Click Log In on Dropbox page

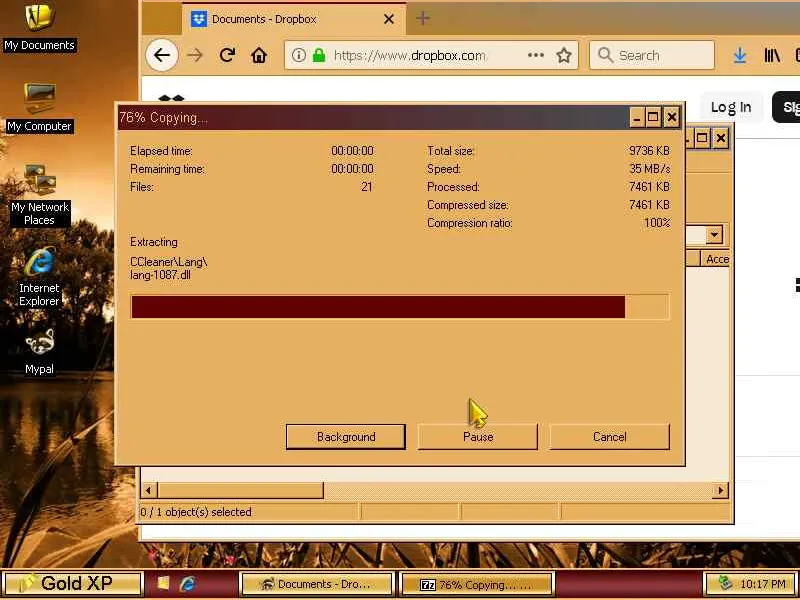point(731,107)
